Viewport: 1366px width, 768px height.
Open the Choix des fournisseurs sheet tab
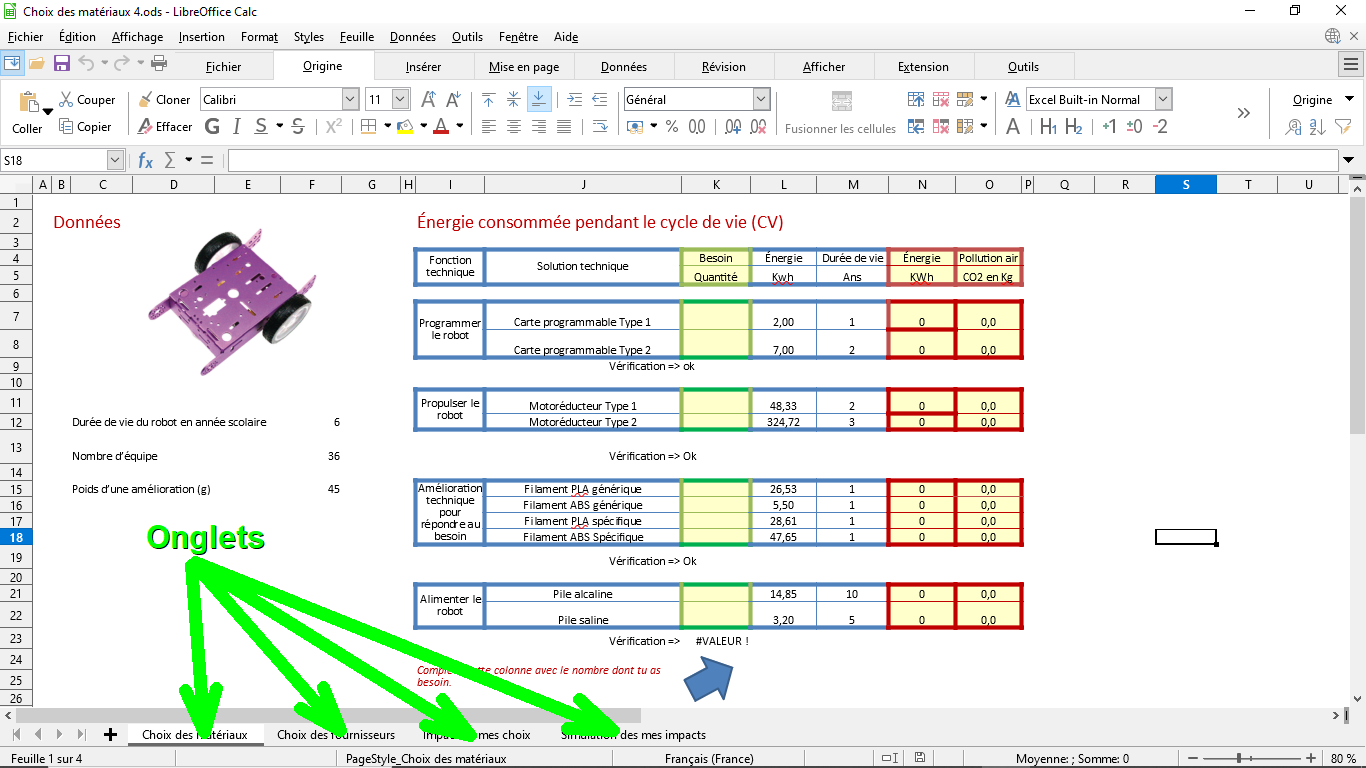click(335, 735)
